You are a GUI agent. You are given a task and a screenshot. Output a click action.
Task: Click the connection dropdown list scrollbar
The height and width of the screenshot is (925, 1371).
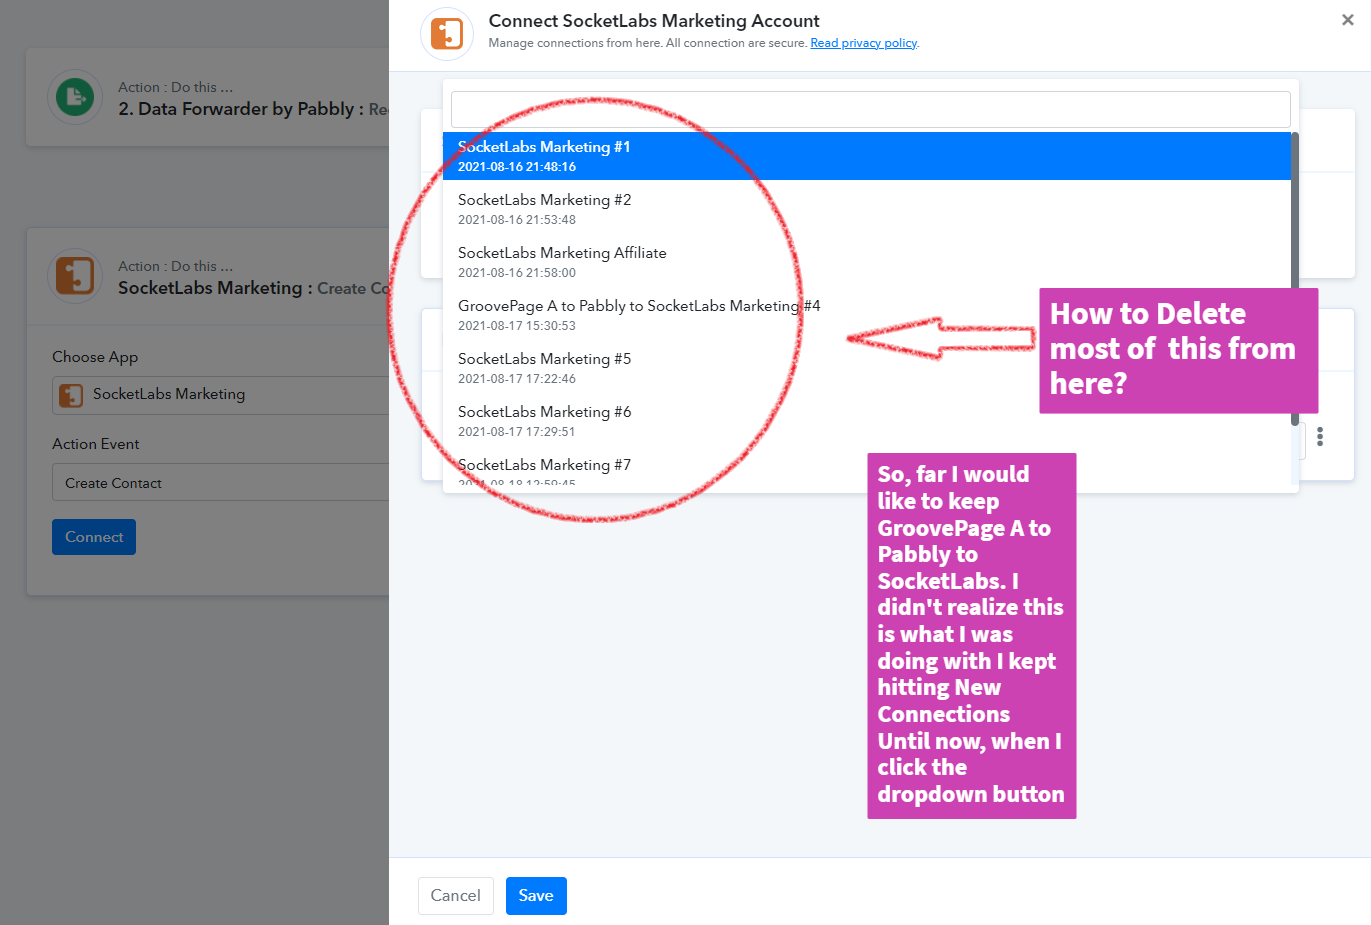[1295, 280]
